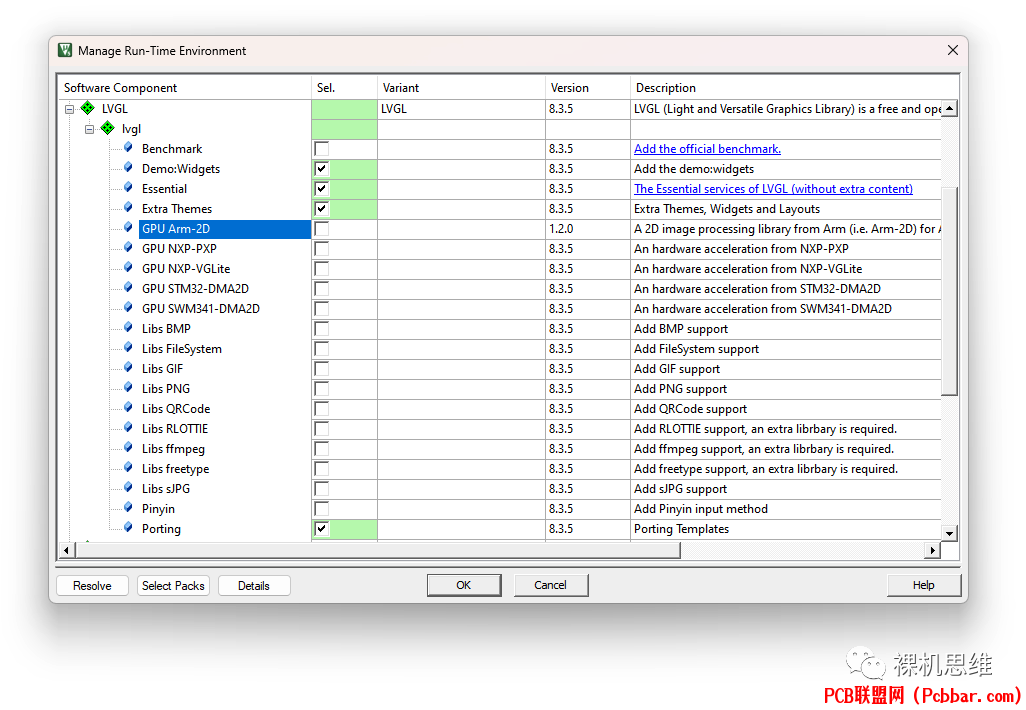Click the vertical scrollbar up arrow
Screen dimensions: 1026x710
coord(949,109)
